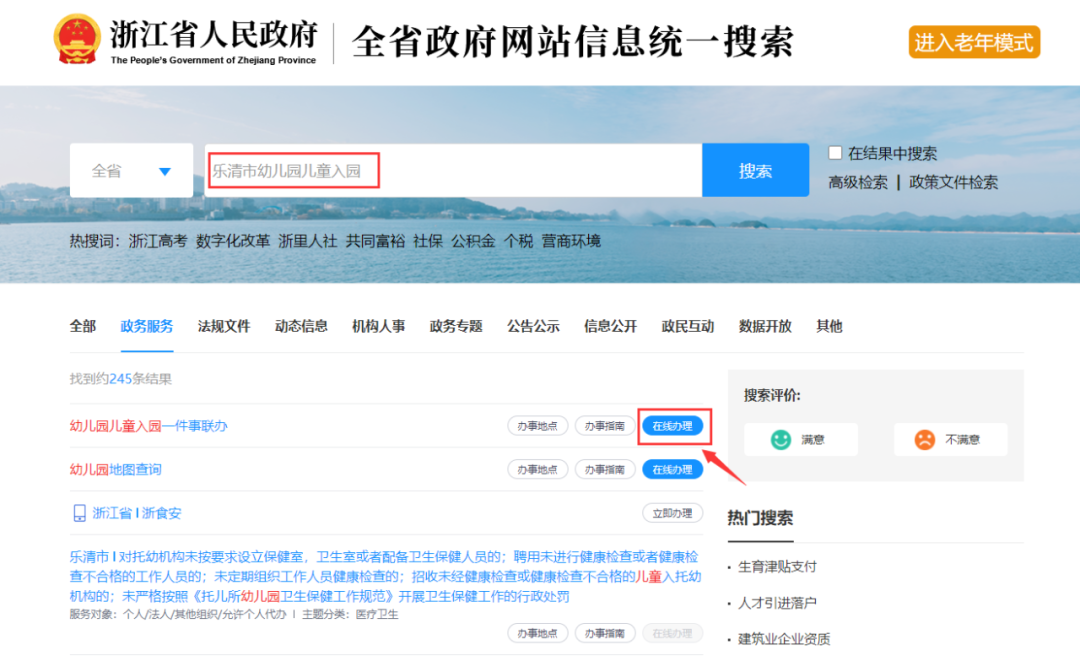Image resolution: width=1080 pixels, height=656 pixels.
Task: Click the green smiley 满意 icon
Action: (x=780, y=439)
